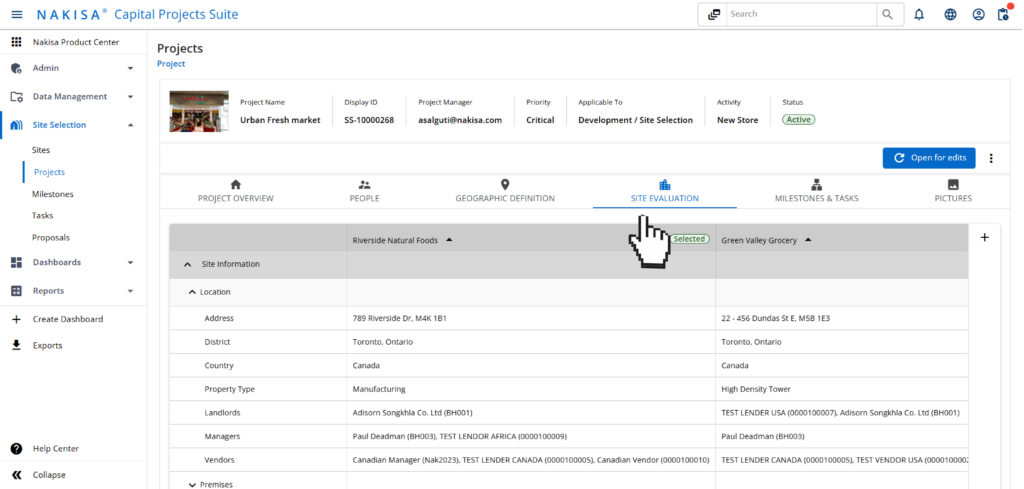Image resolution: width=1024 pixels, height=489 pixels.
Task: Collapse the Site Information section
Action: click(188, 264)
